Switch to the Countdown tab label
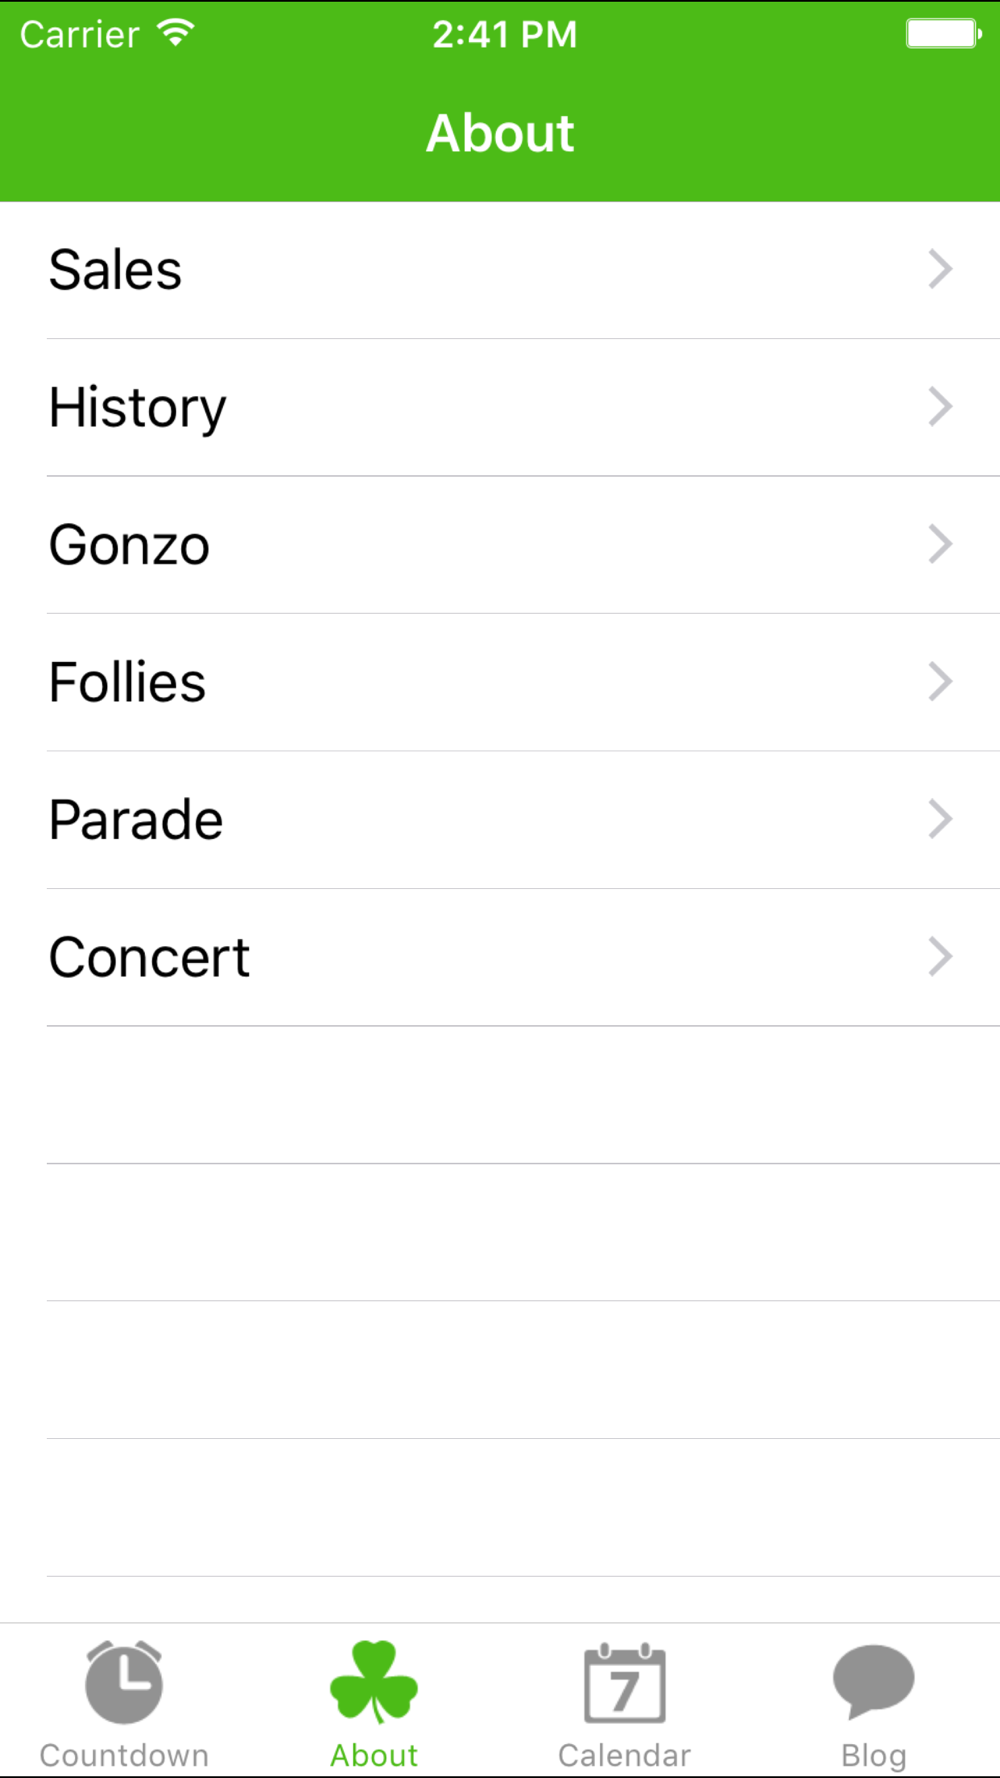The height and width of the screenshot is (1778, 1000). [x=124, y=1755]
